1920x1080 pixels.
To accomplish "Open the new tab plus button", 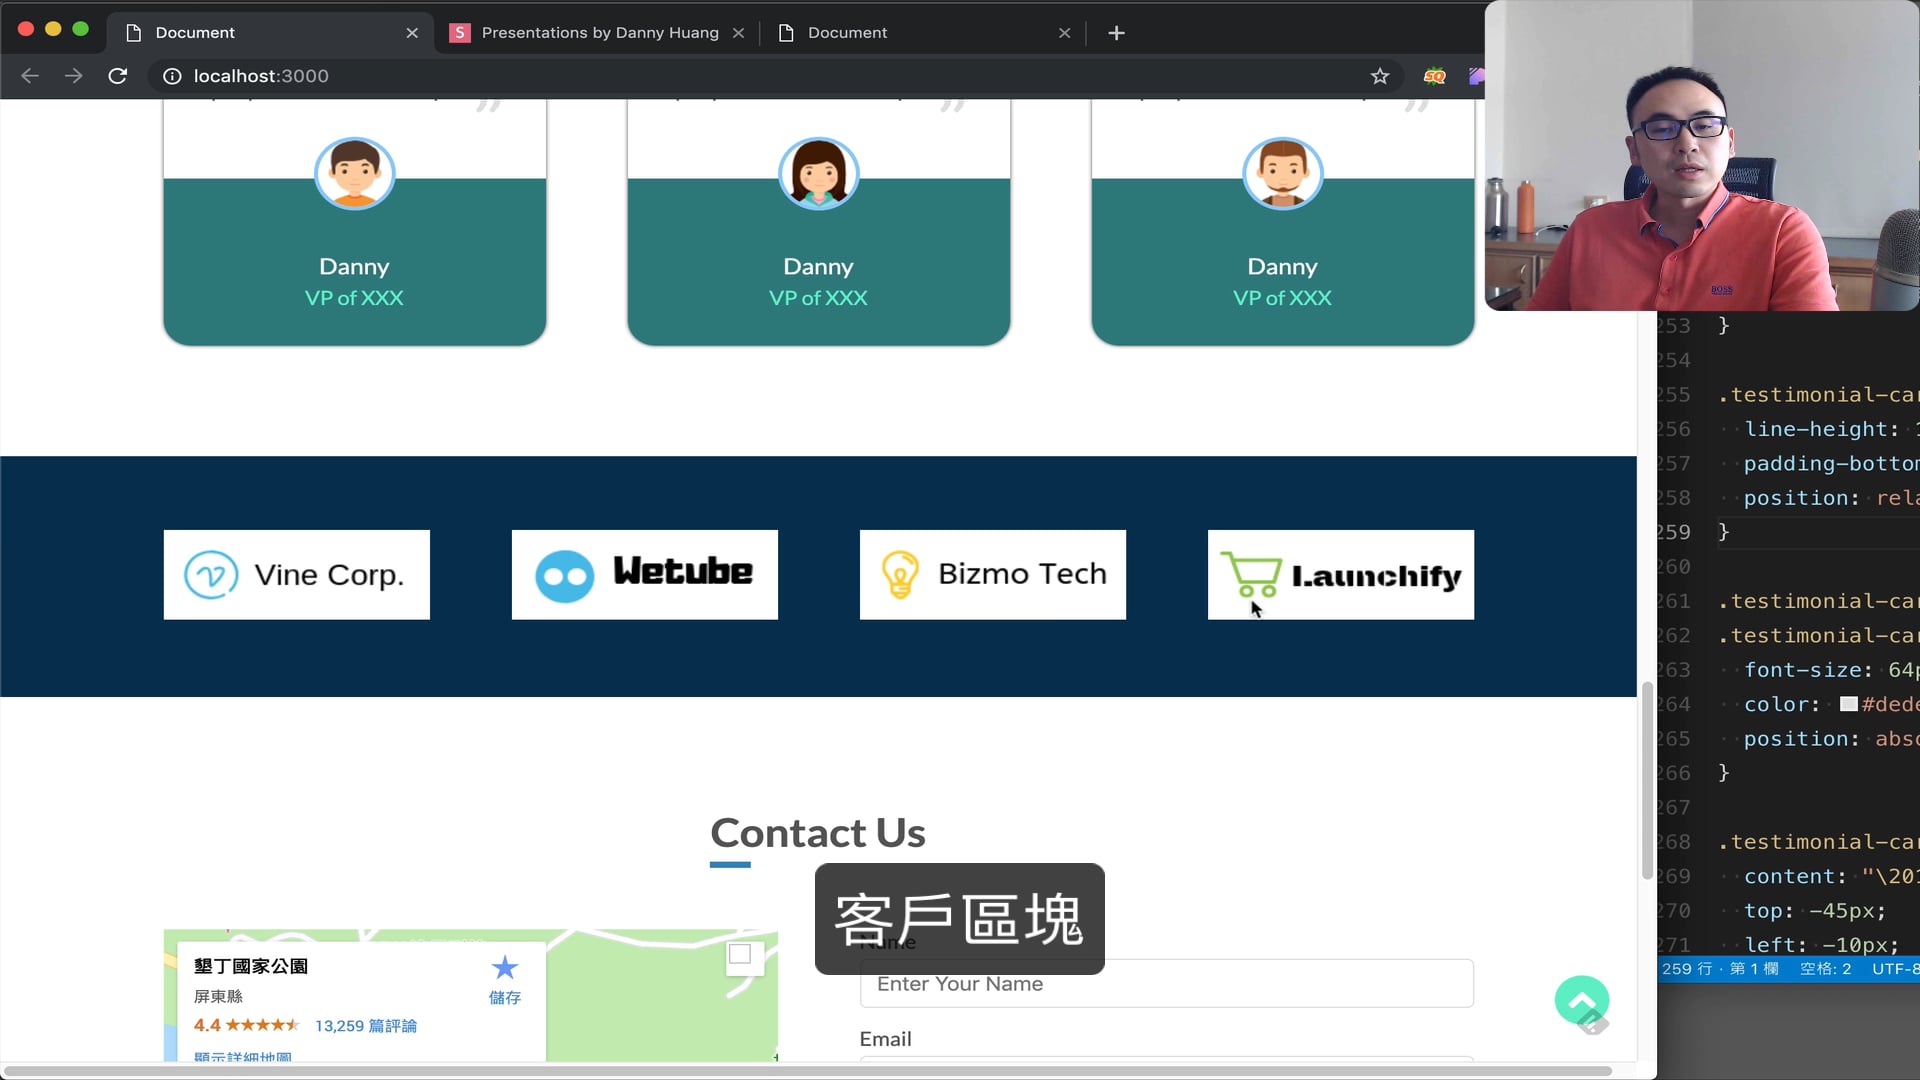I will coord(1116,33).
